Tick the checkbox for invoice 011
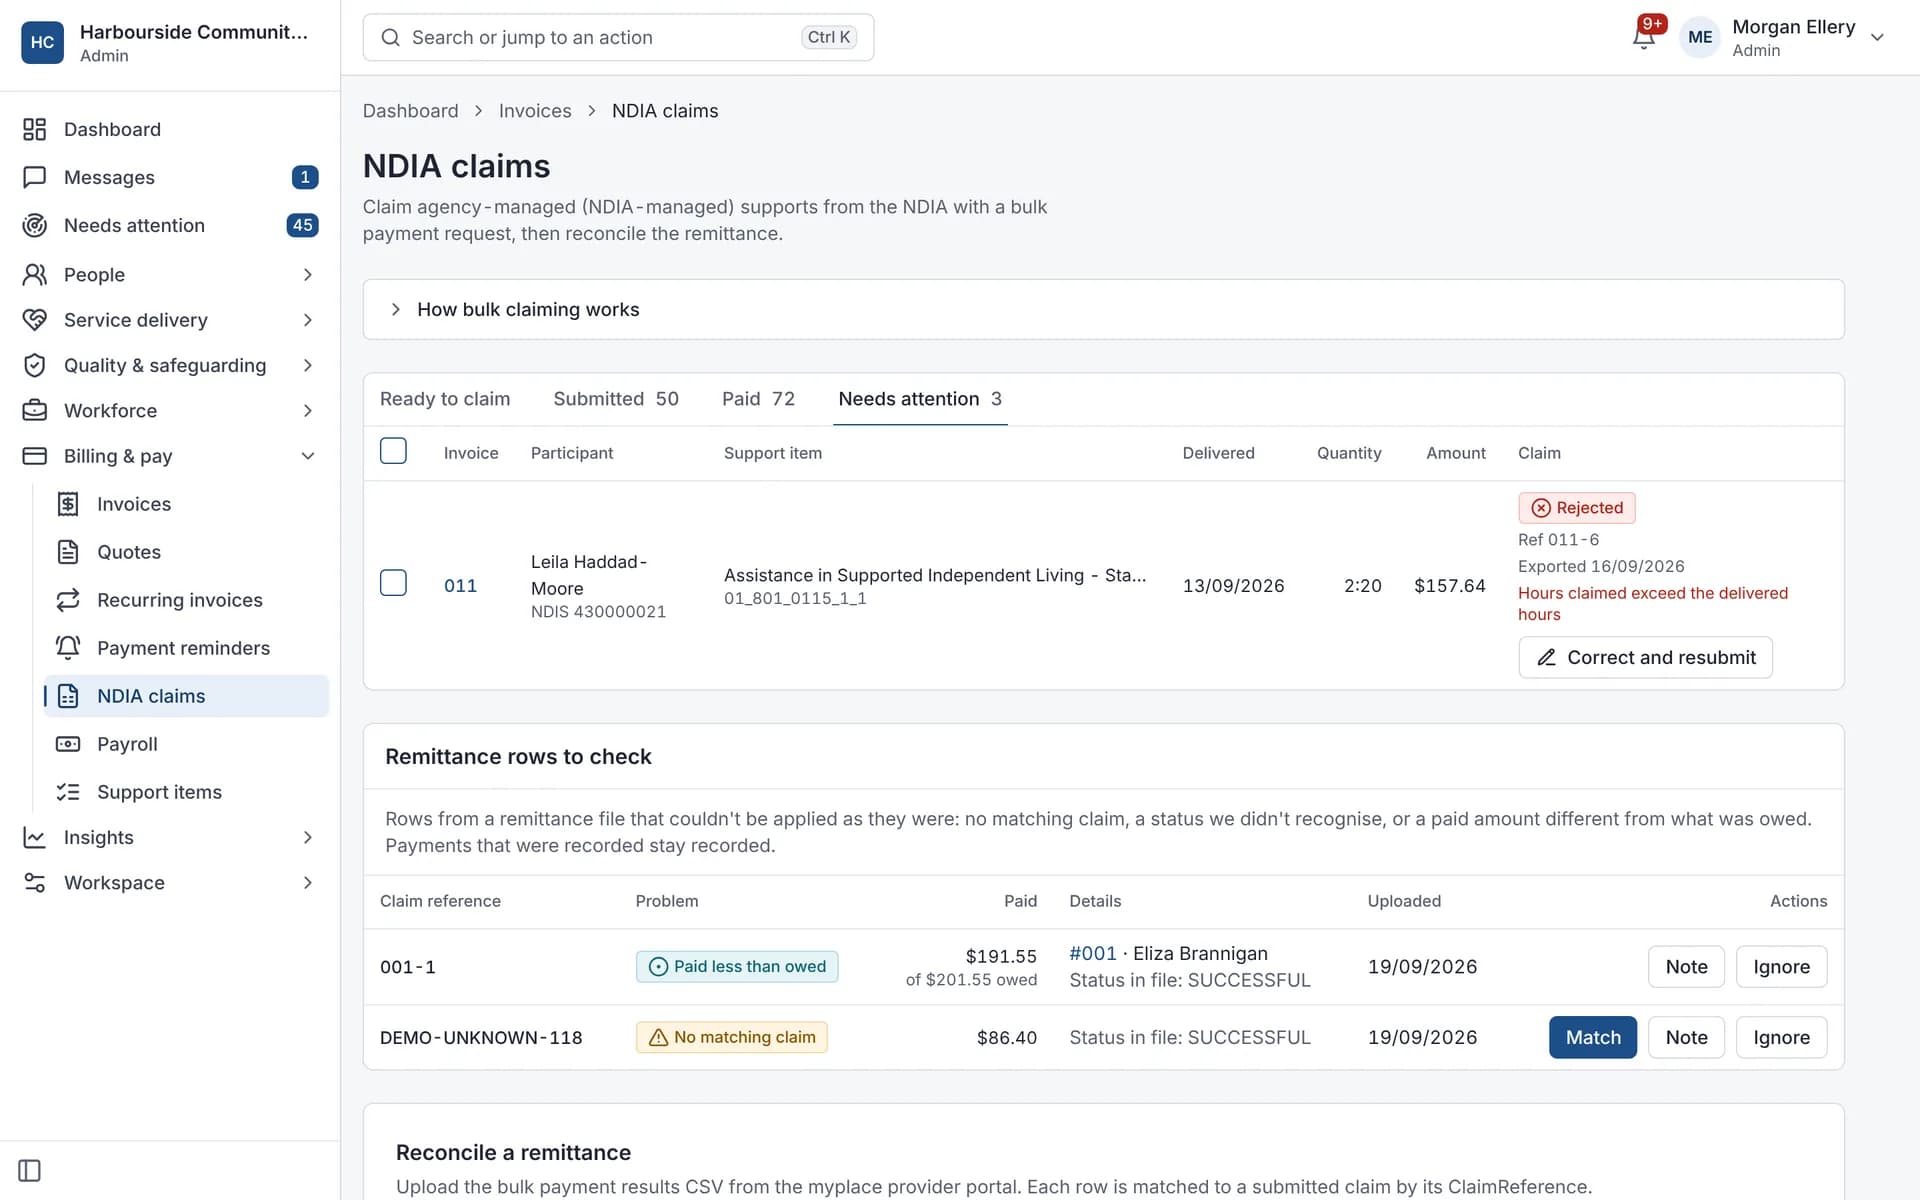1920x1200 pixels. point(393,583)
